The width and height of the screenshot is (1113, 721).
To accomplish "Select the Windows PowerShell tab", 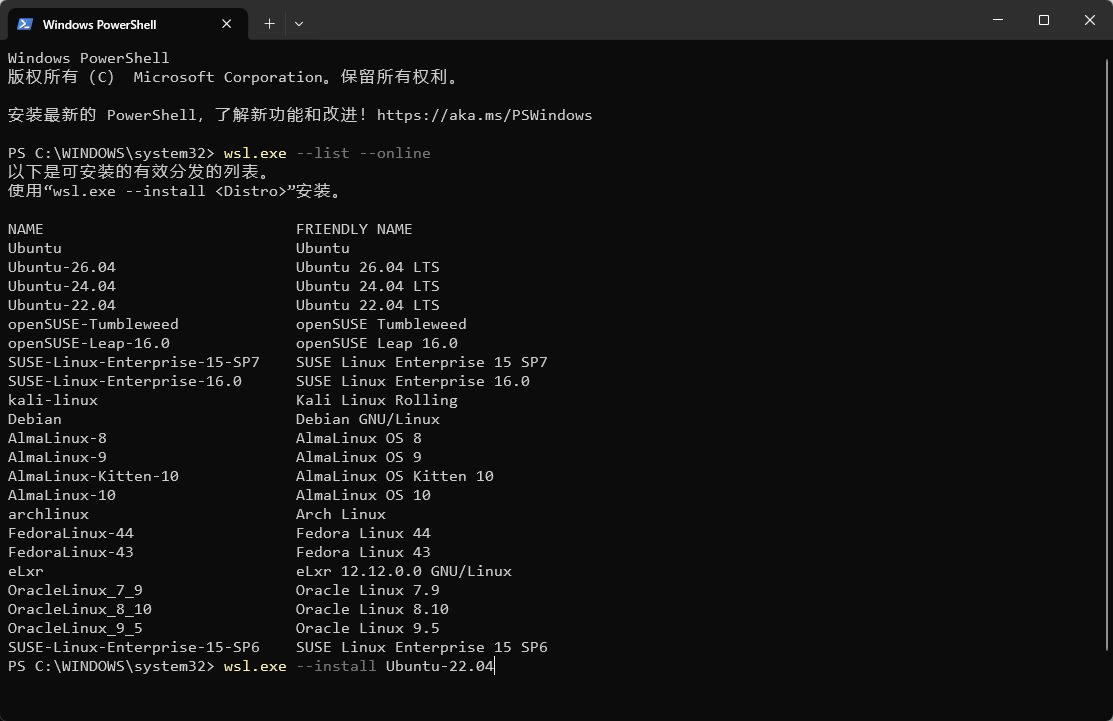I will (x=128, y=24).
